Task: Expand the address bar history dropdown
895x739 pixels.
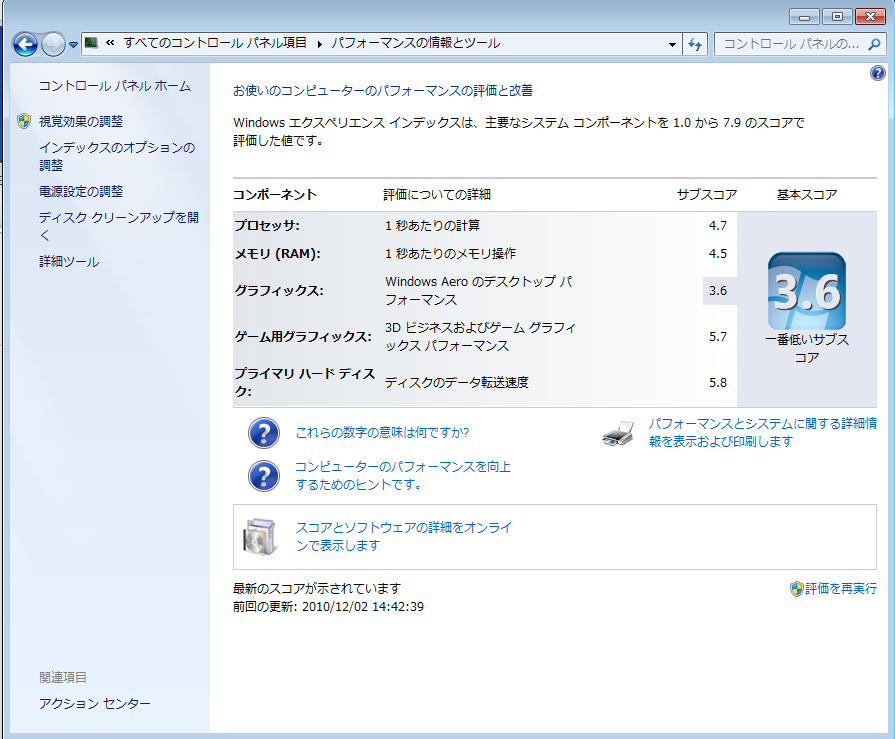Action: coord(672,45)
